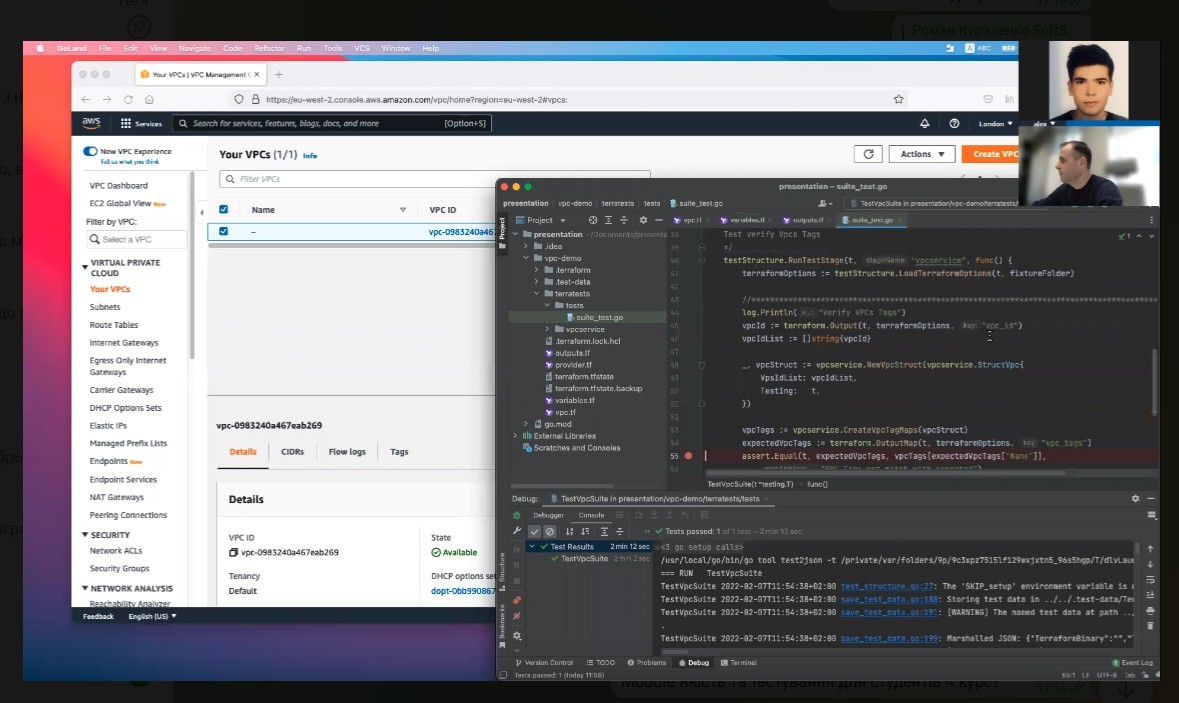Reload the page in the browser toolbar
The width and height of the screenshot is (1179, 703).
[129, 99]
